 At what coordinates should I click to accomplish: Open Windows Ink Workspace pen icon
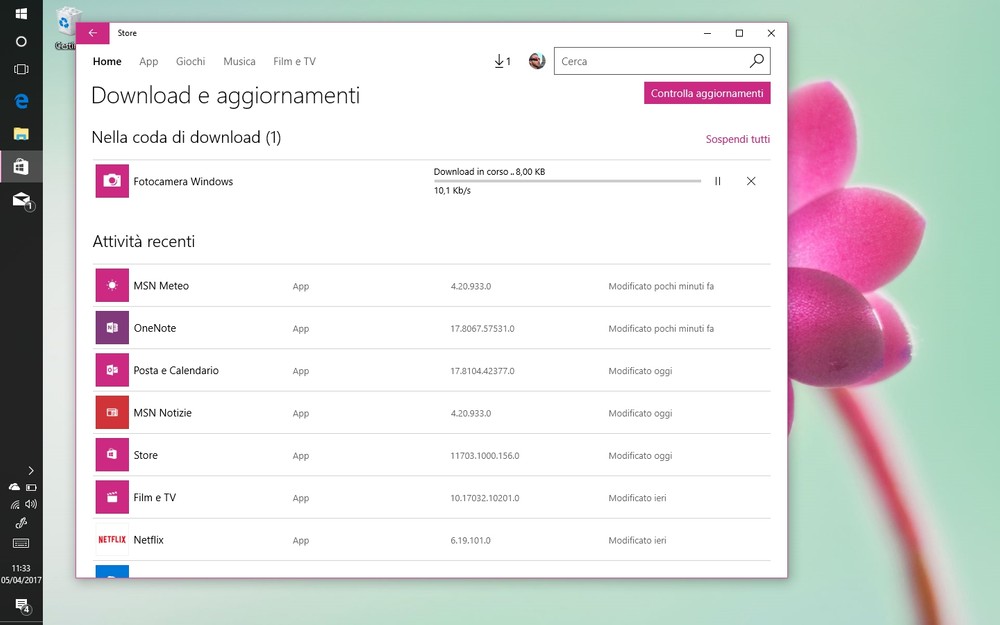pyautogui.click(x=21, y=523)
